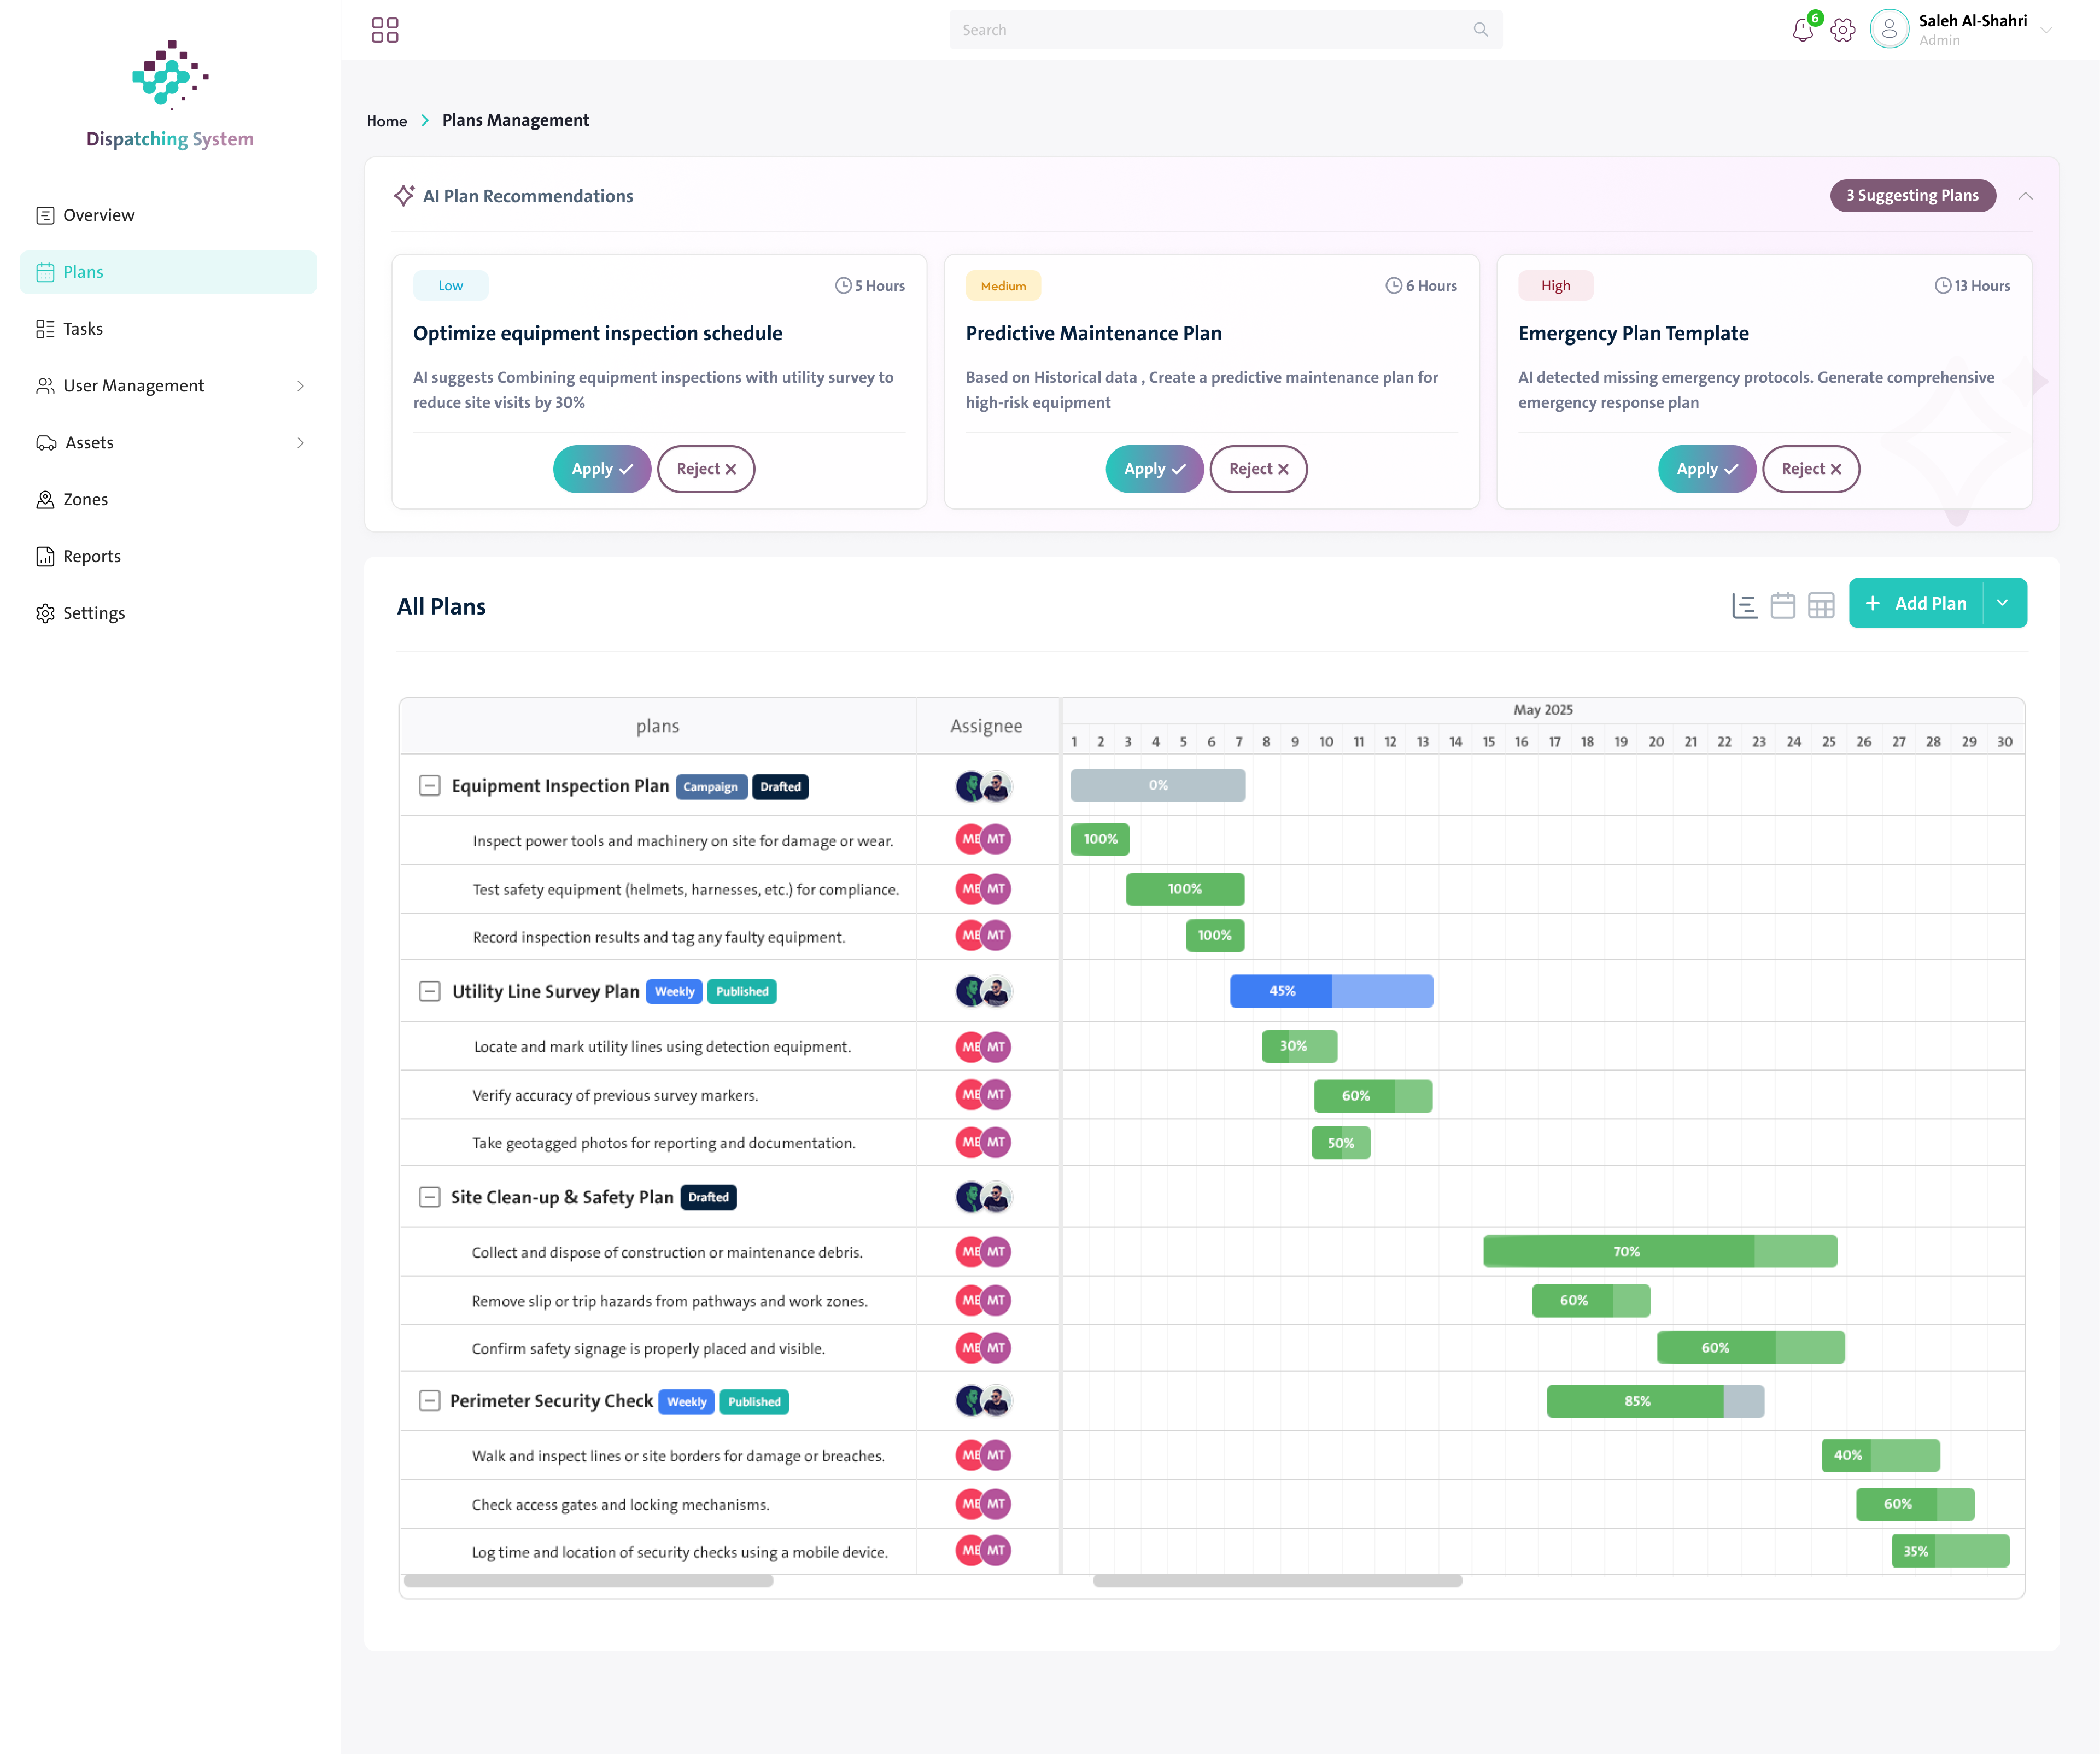Apply the Predictive Maintenance Plan
Image resolution: width=2100 pixels, height=1754 pixels.
pos(1154,469)
